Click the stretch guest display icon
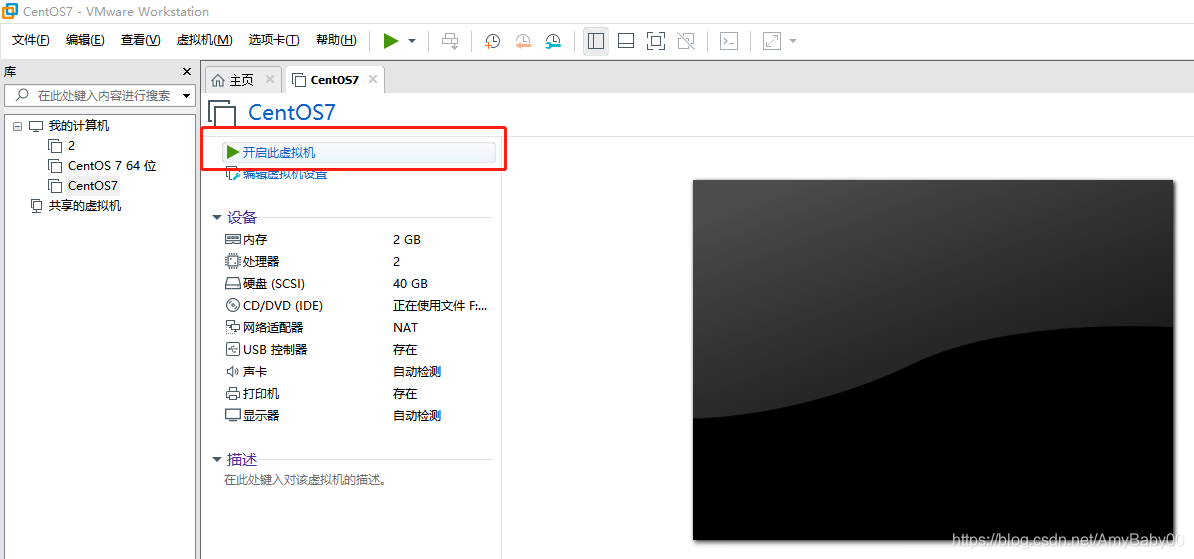 772,41
